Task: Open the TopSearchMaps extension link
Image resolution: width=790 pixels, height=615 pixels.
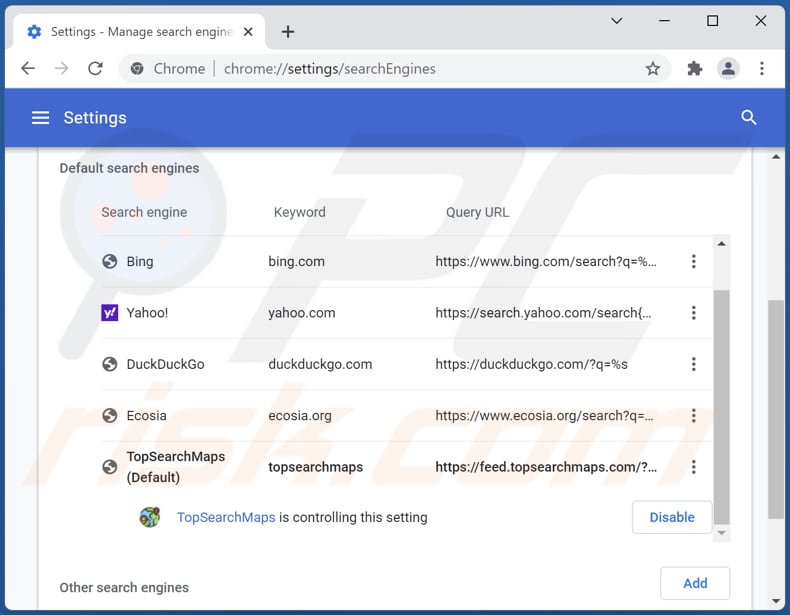Action: pos(226,517)
